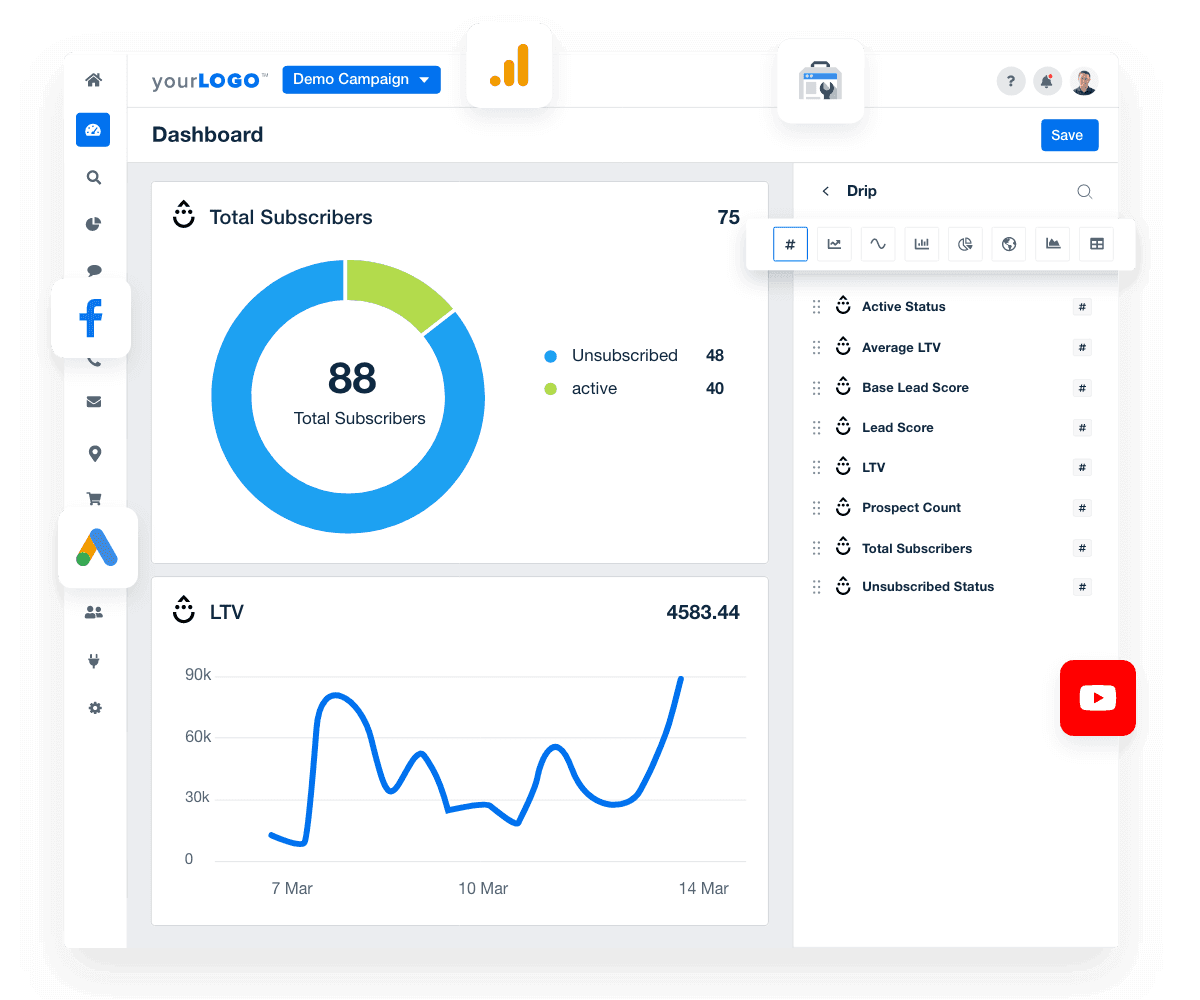Click the YouTube icon

tap(1097, 698)
